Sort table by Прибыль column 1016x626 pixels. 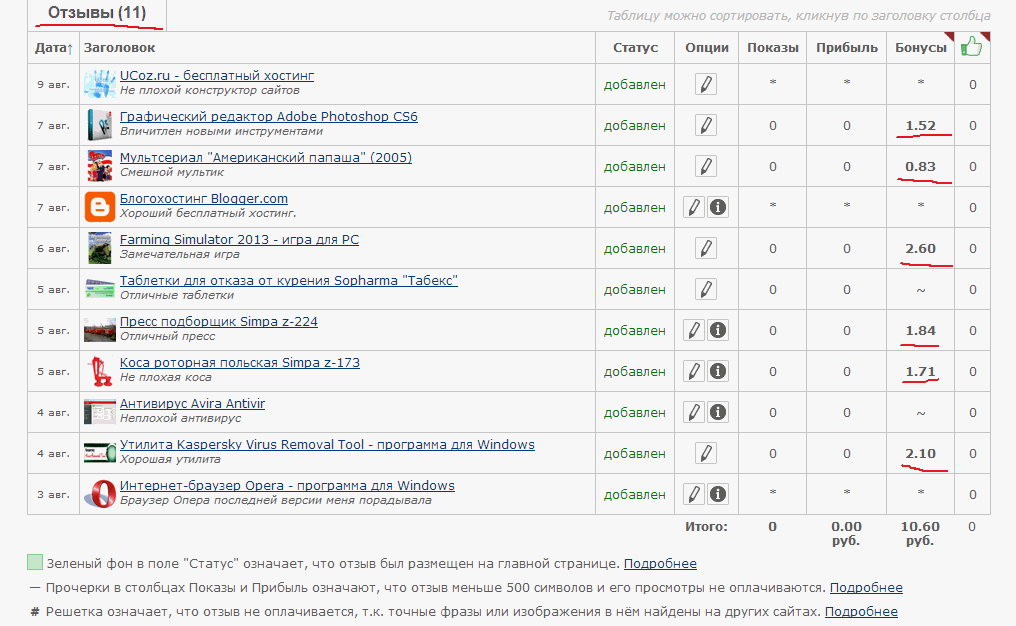(x=846, y=48)
